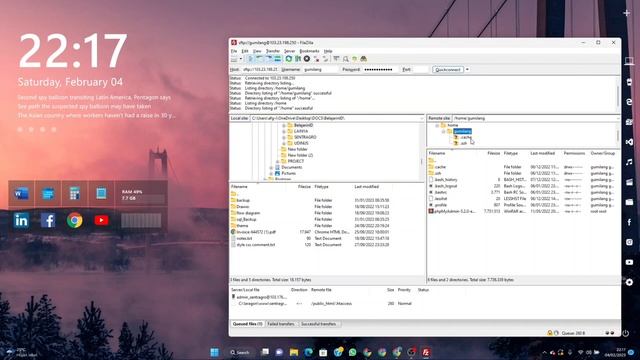Toggle transfer queue display icon
This screenshot has width=640, height=360.
(278, 59)
